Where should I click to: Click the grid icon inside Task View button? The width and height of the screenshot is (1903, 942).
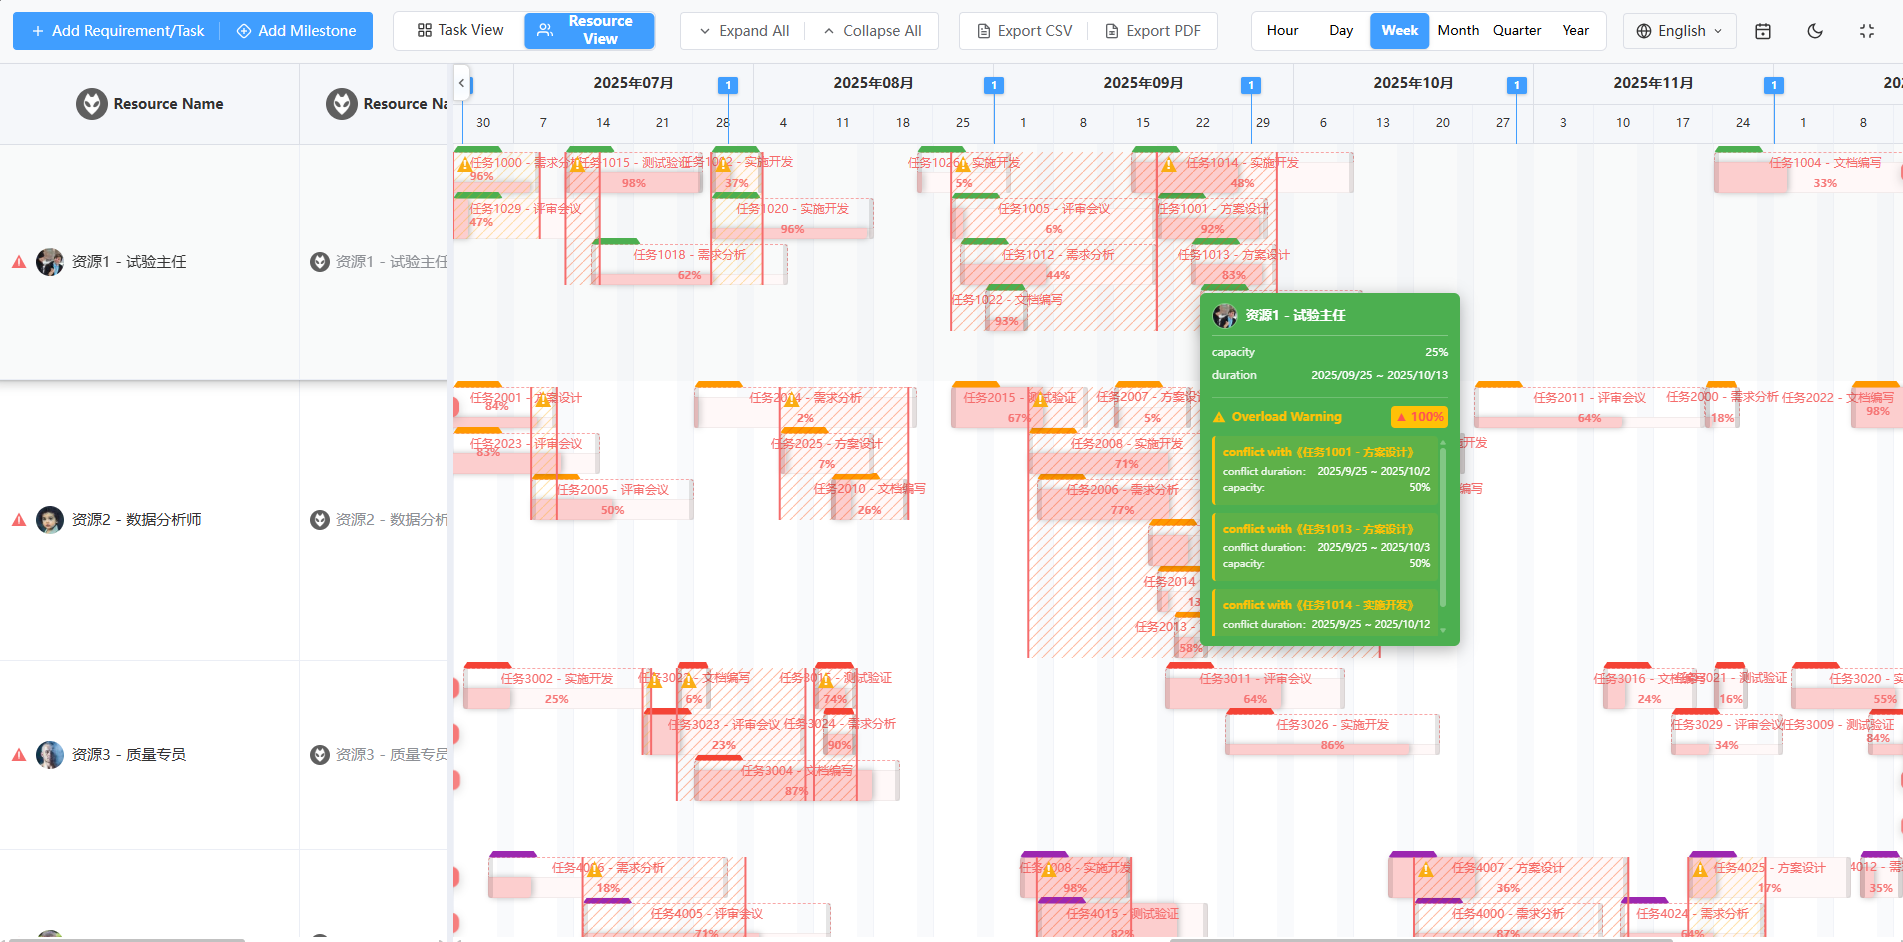[x=425, y=31]
